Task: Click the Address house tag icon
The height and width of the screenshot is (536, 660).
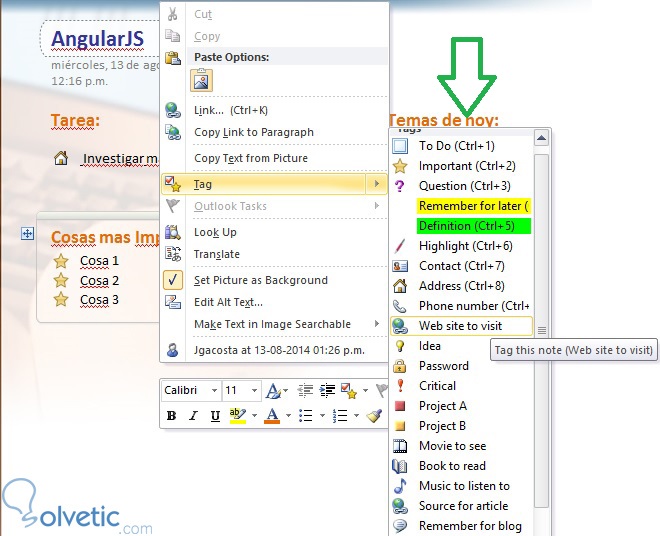Action: click(x=400, y=286)
